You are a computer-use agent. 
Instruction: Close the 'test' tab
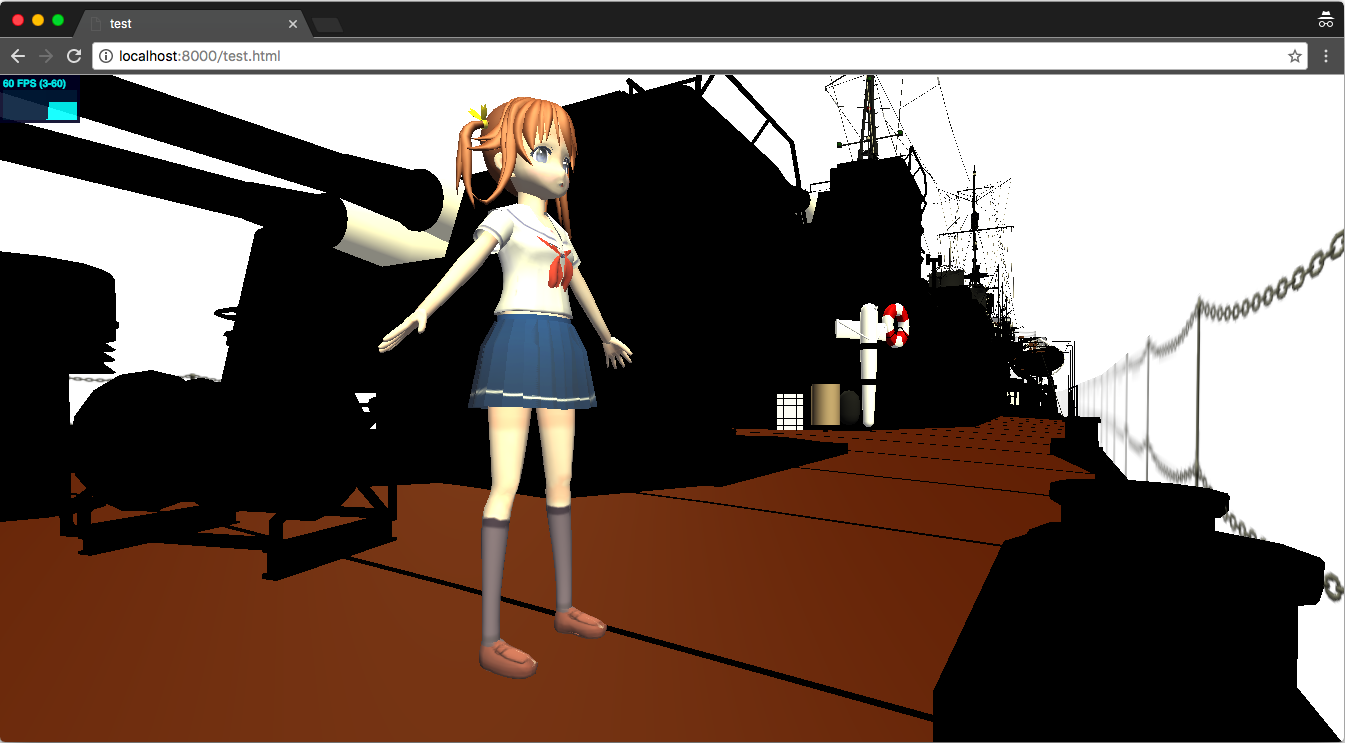(x=293, y=24)
